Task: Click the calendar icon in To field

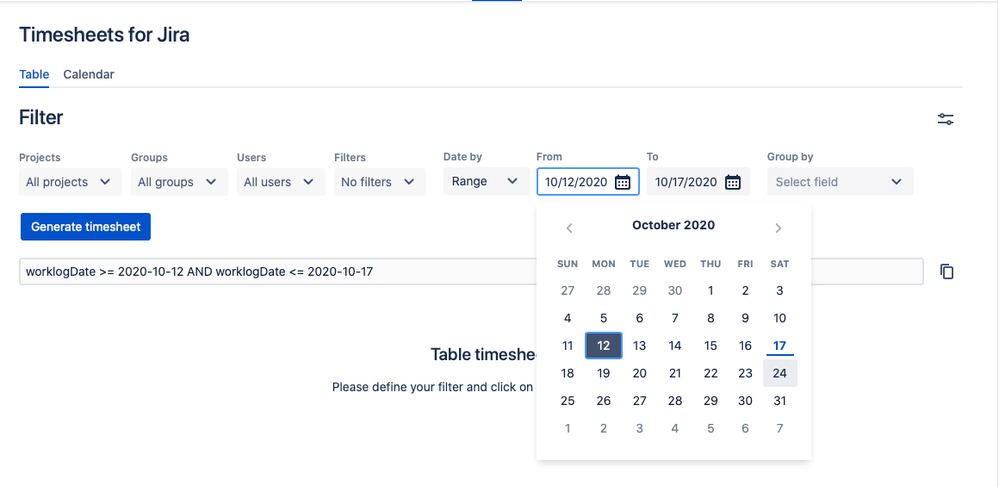Action: tap(733, 182)
